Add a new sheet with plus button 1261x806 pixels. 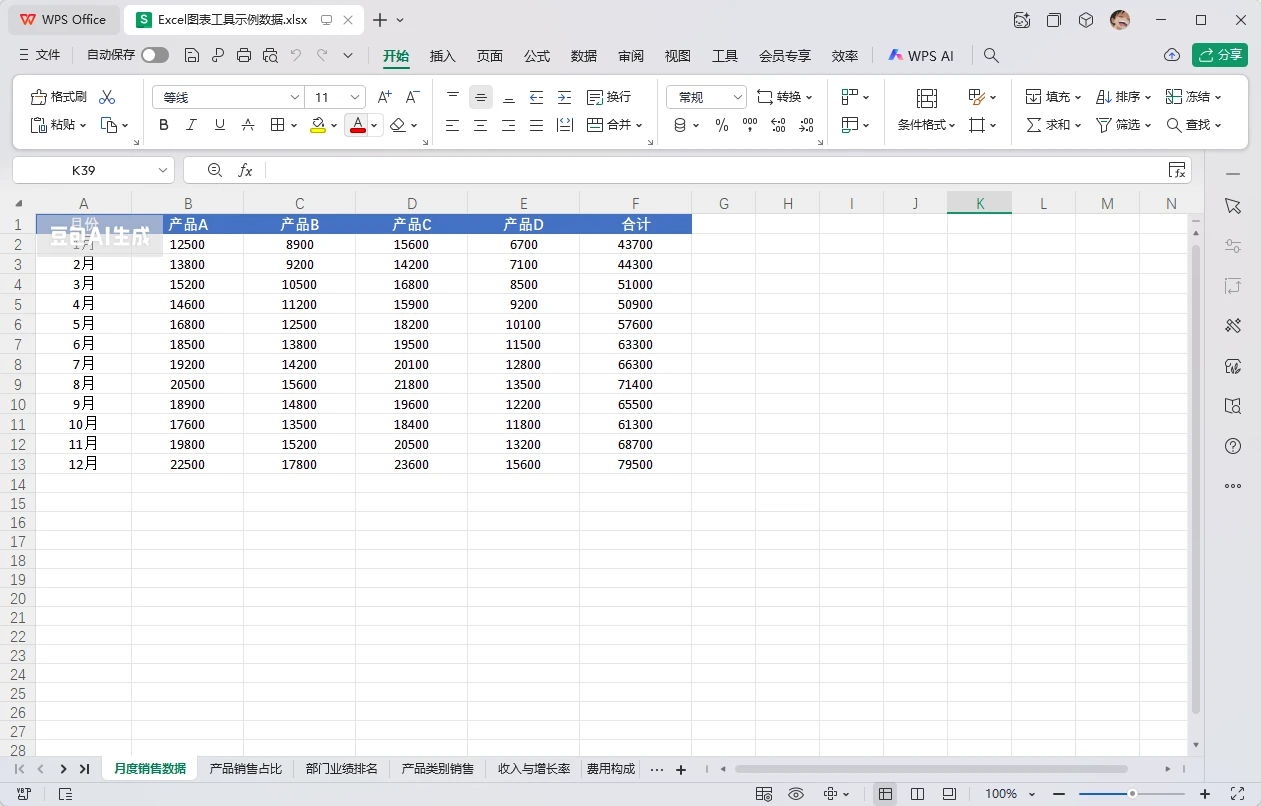(681, 769)
